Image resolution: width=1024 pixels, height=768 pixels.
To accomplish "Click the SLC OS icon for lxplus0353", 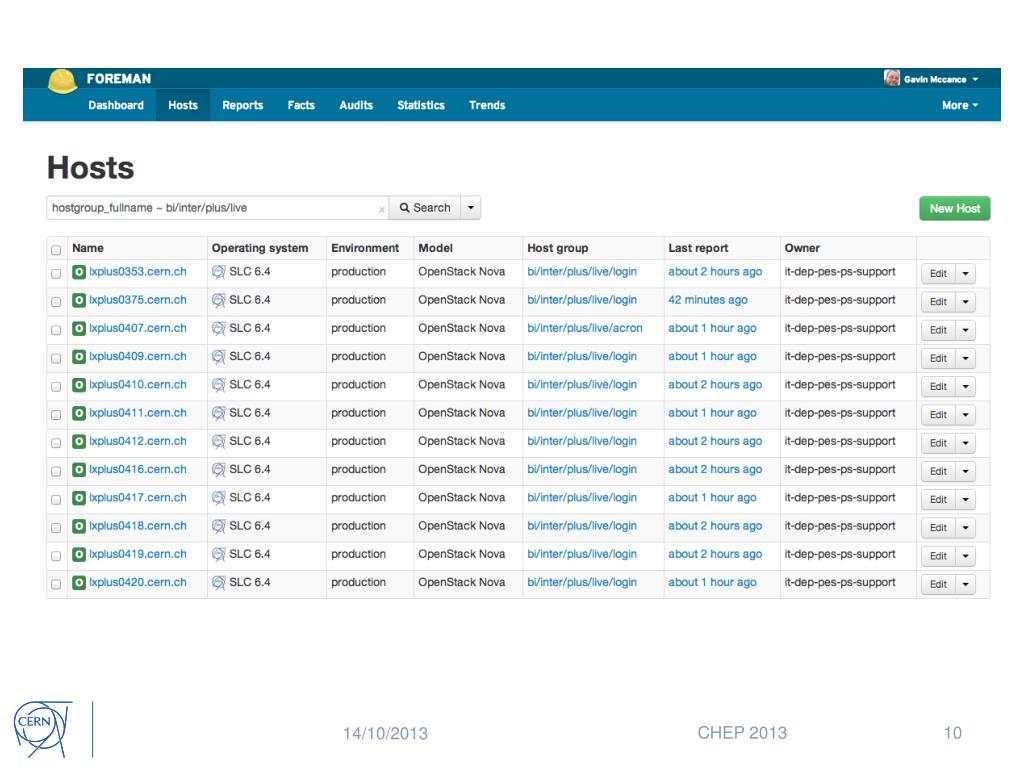I will click(x=219, y=272).
